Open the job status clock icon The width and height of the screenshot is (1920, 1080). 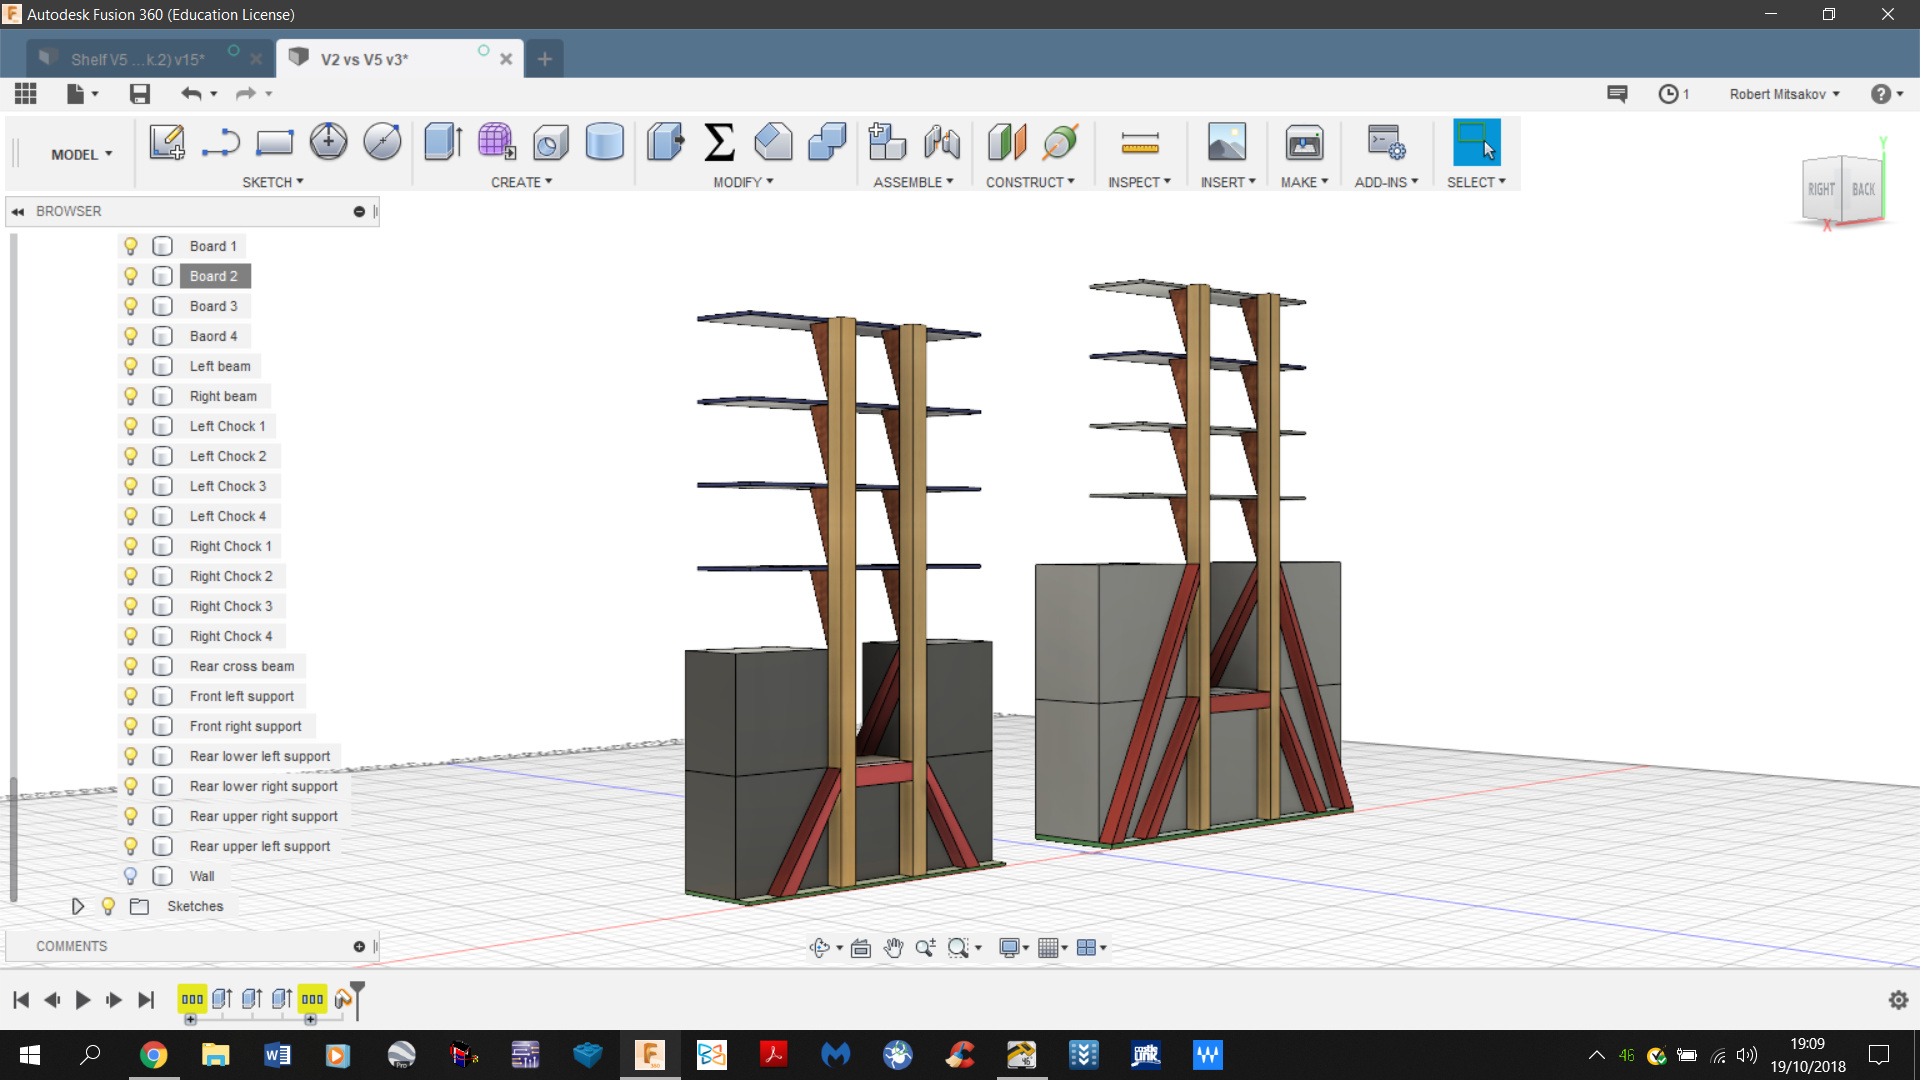coord(1668,94)
